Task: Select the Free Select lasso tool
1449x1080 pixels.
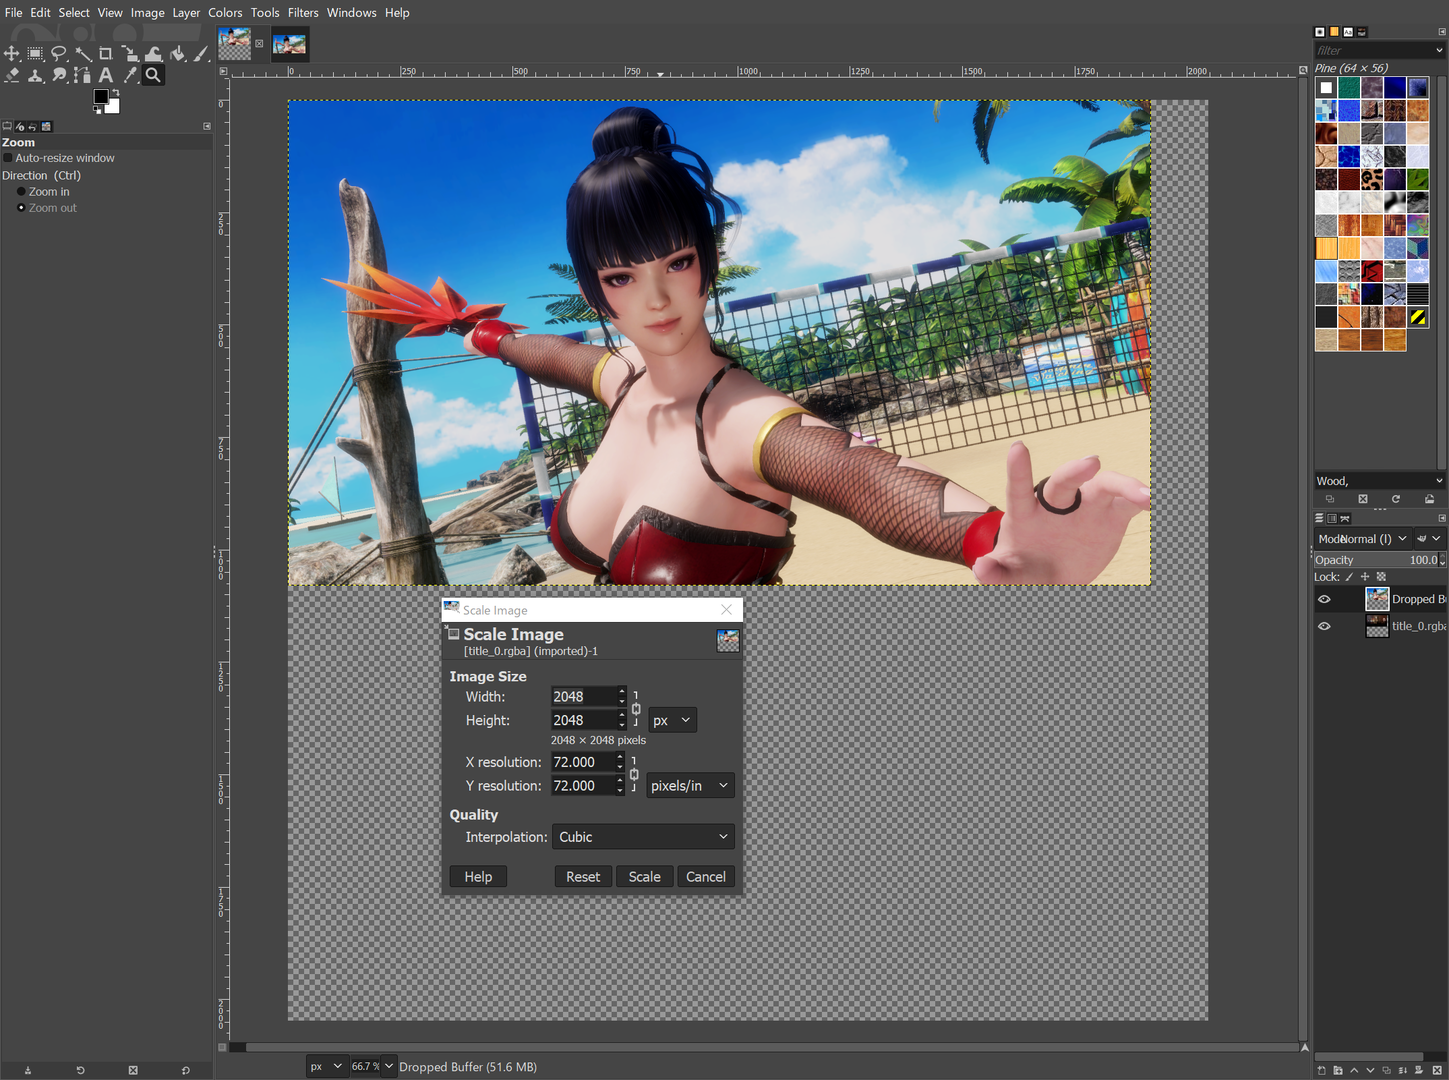Action: (x=59, y=53)
